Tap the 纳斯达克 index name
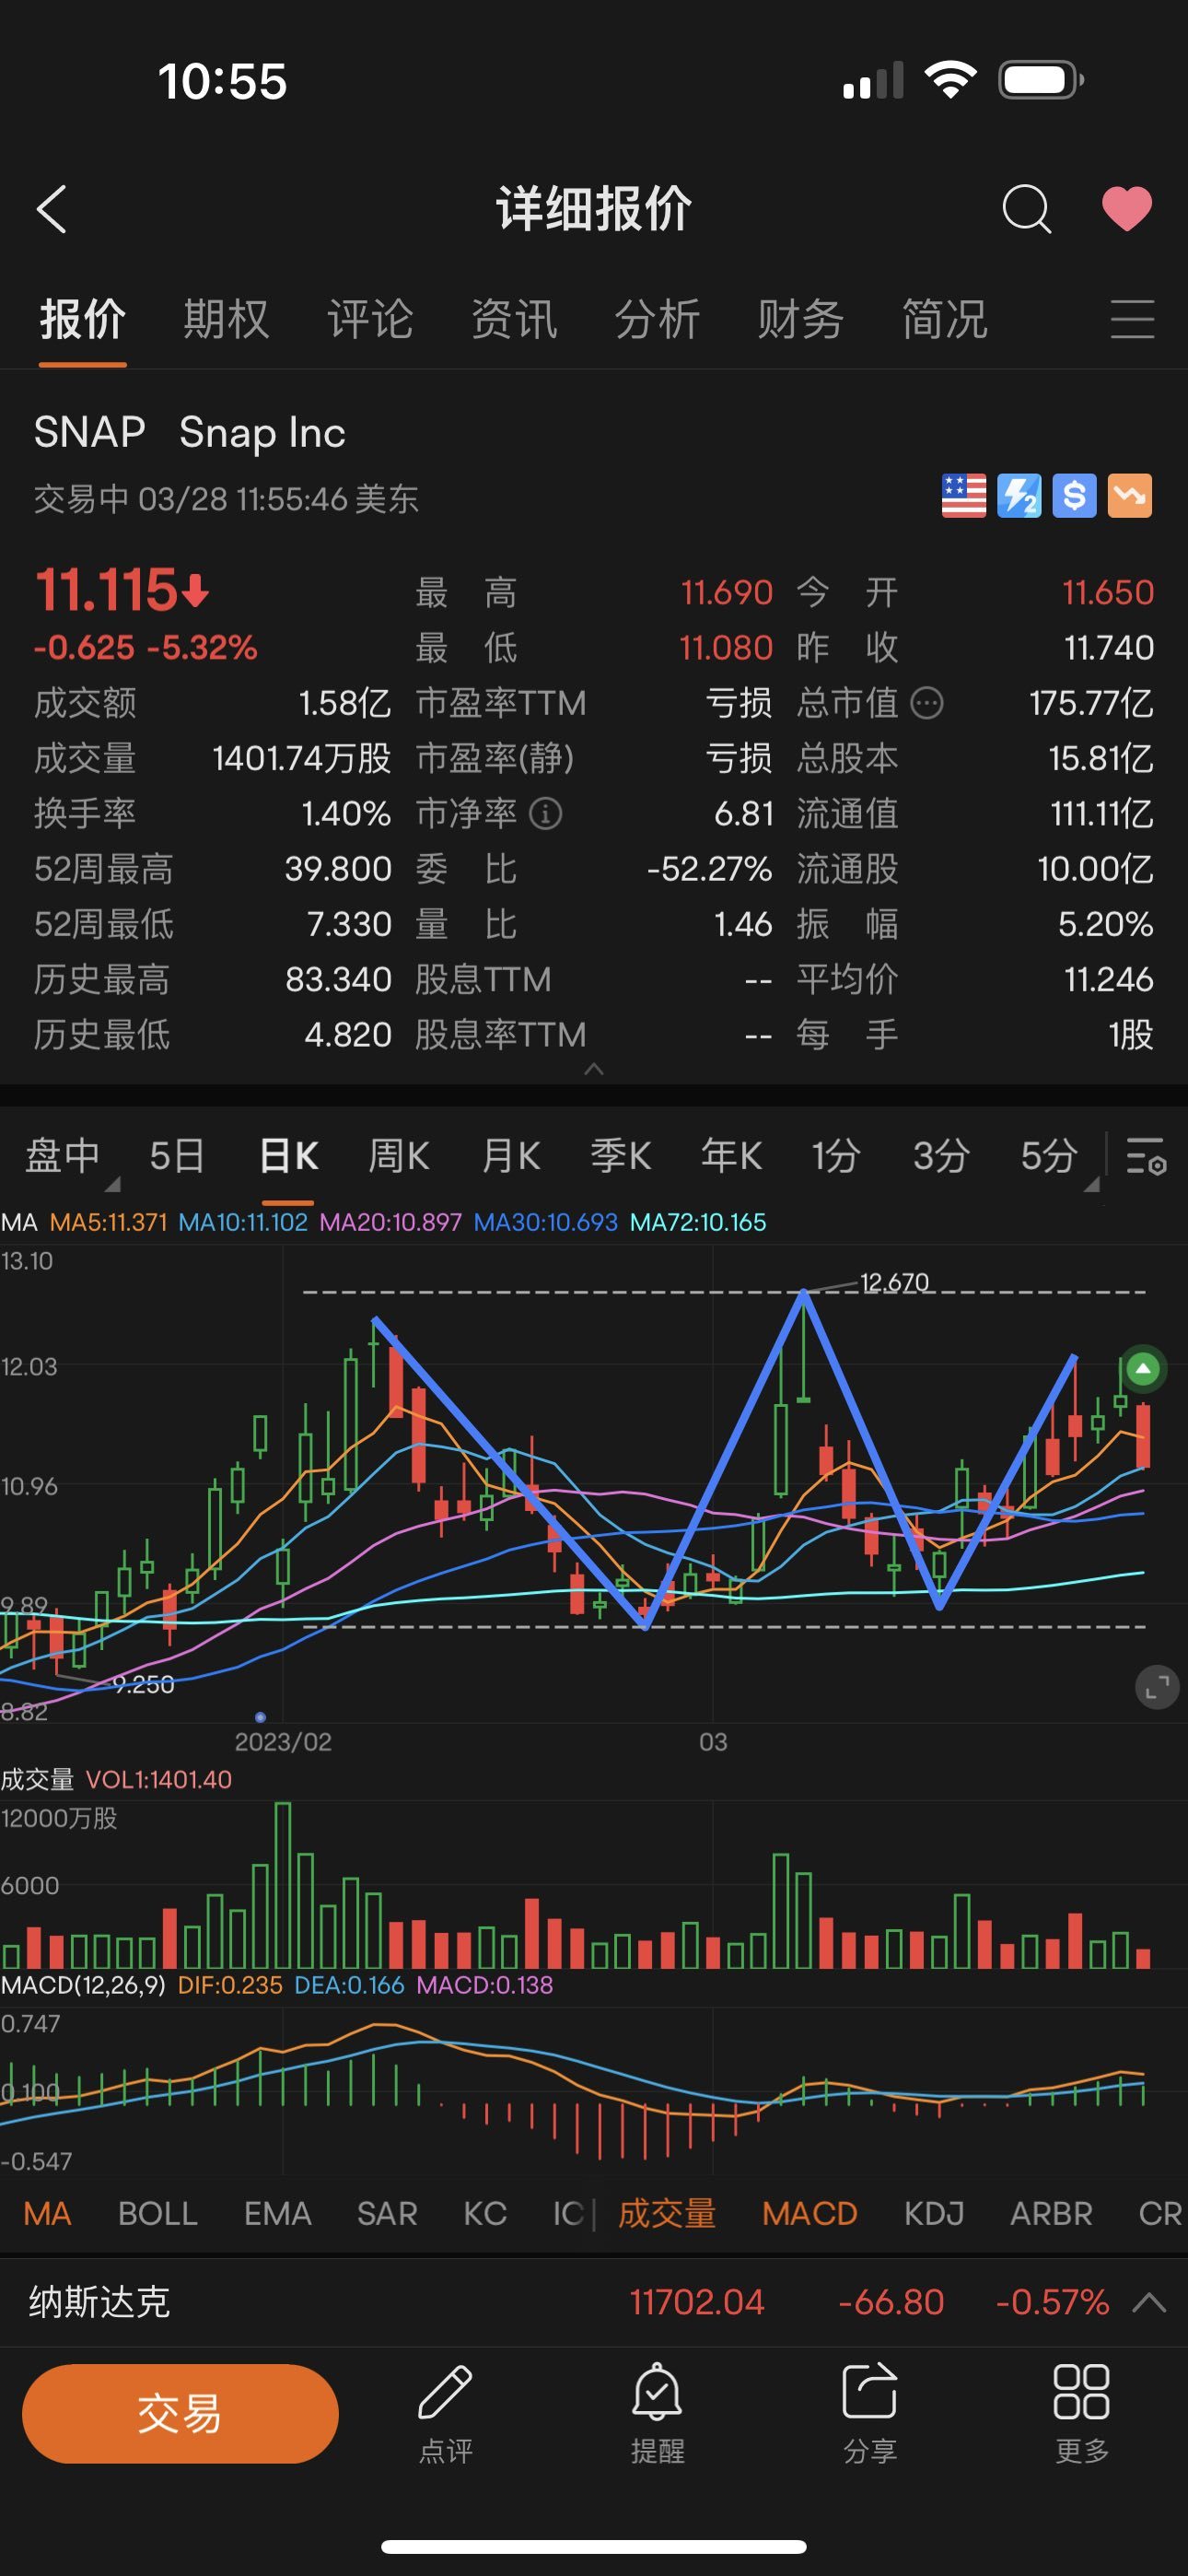The width and height of the screenshot is (1188, 2576). tap(99, 2302)
